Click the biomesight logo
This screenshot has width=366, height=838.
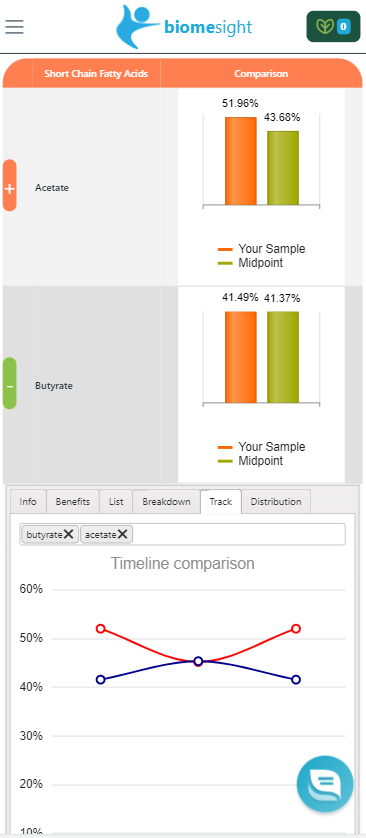point(184,26)
